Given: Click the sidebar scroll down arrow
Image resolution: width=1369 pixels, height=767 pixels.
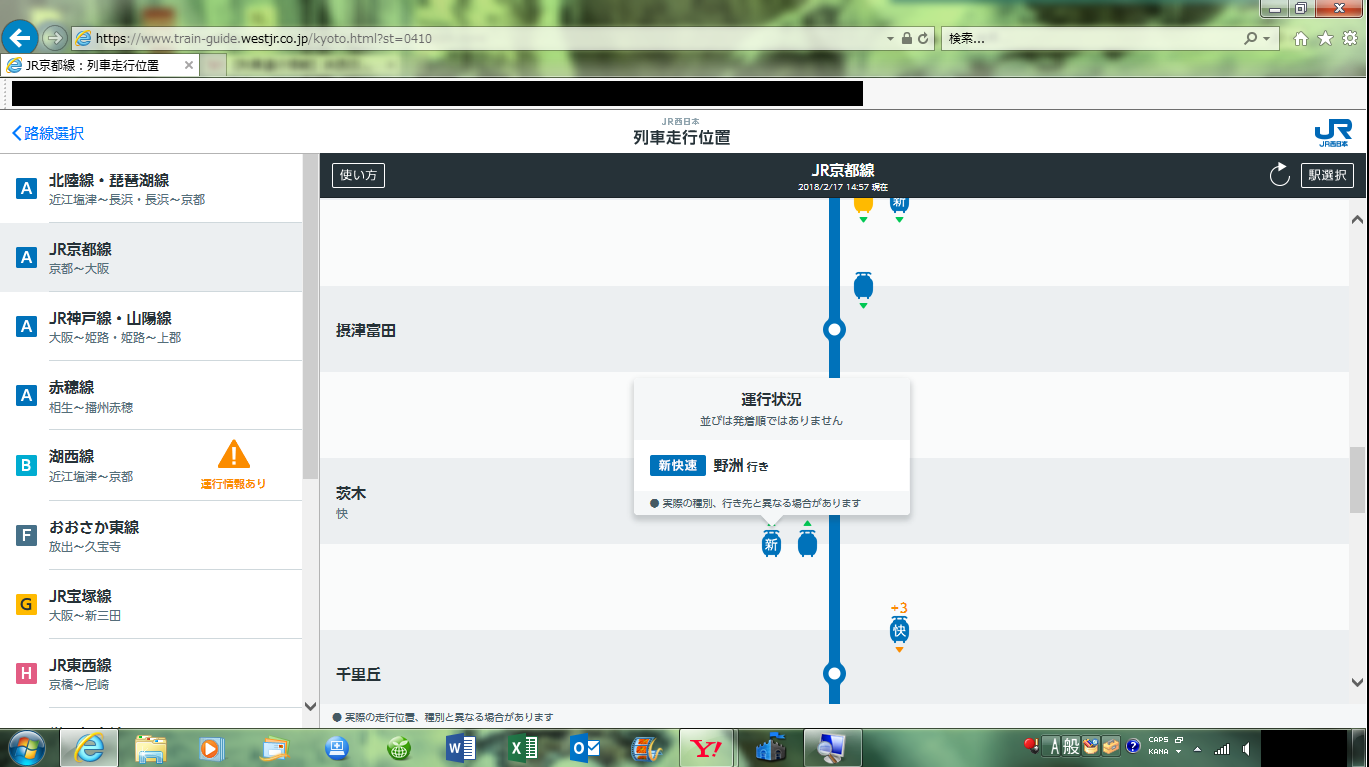Looking at the screenshot, I should (x=310, y=706).
